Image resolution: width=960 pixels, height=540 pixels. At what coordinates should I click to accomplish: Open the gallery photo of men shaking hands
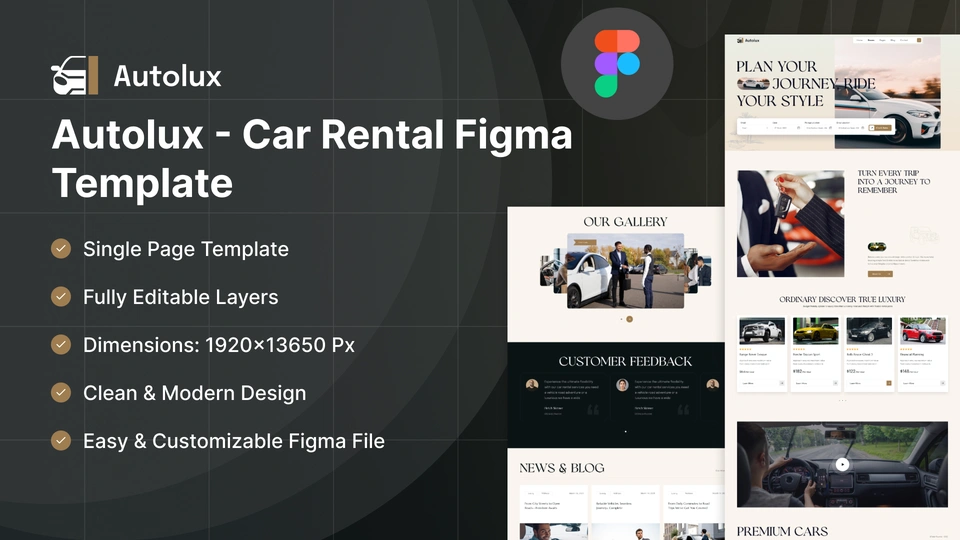625,271
